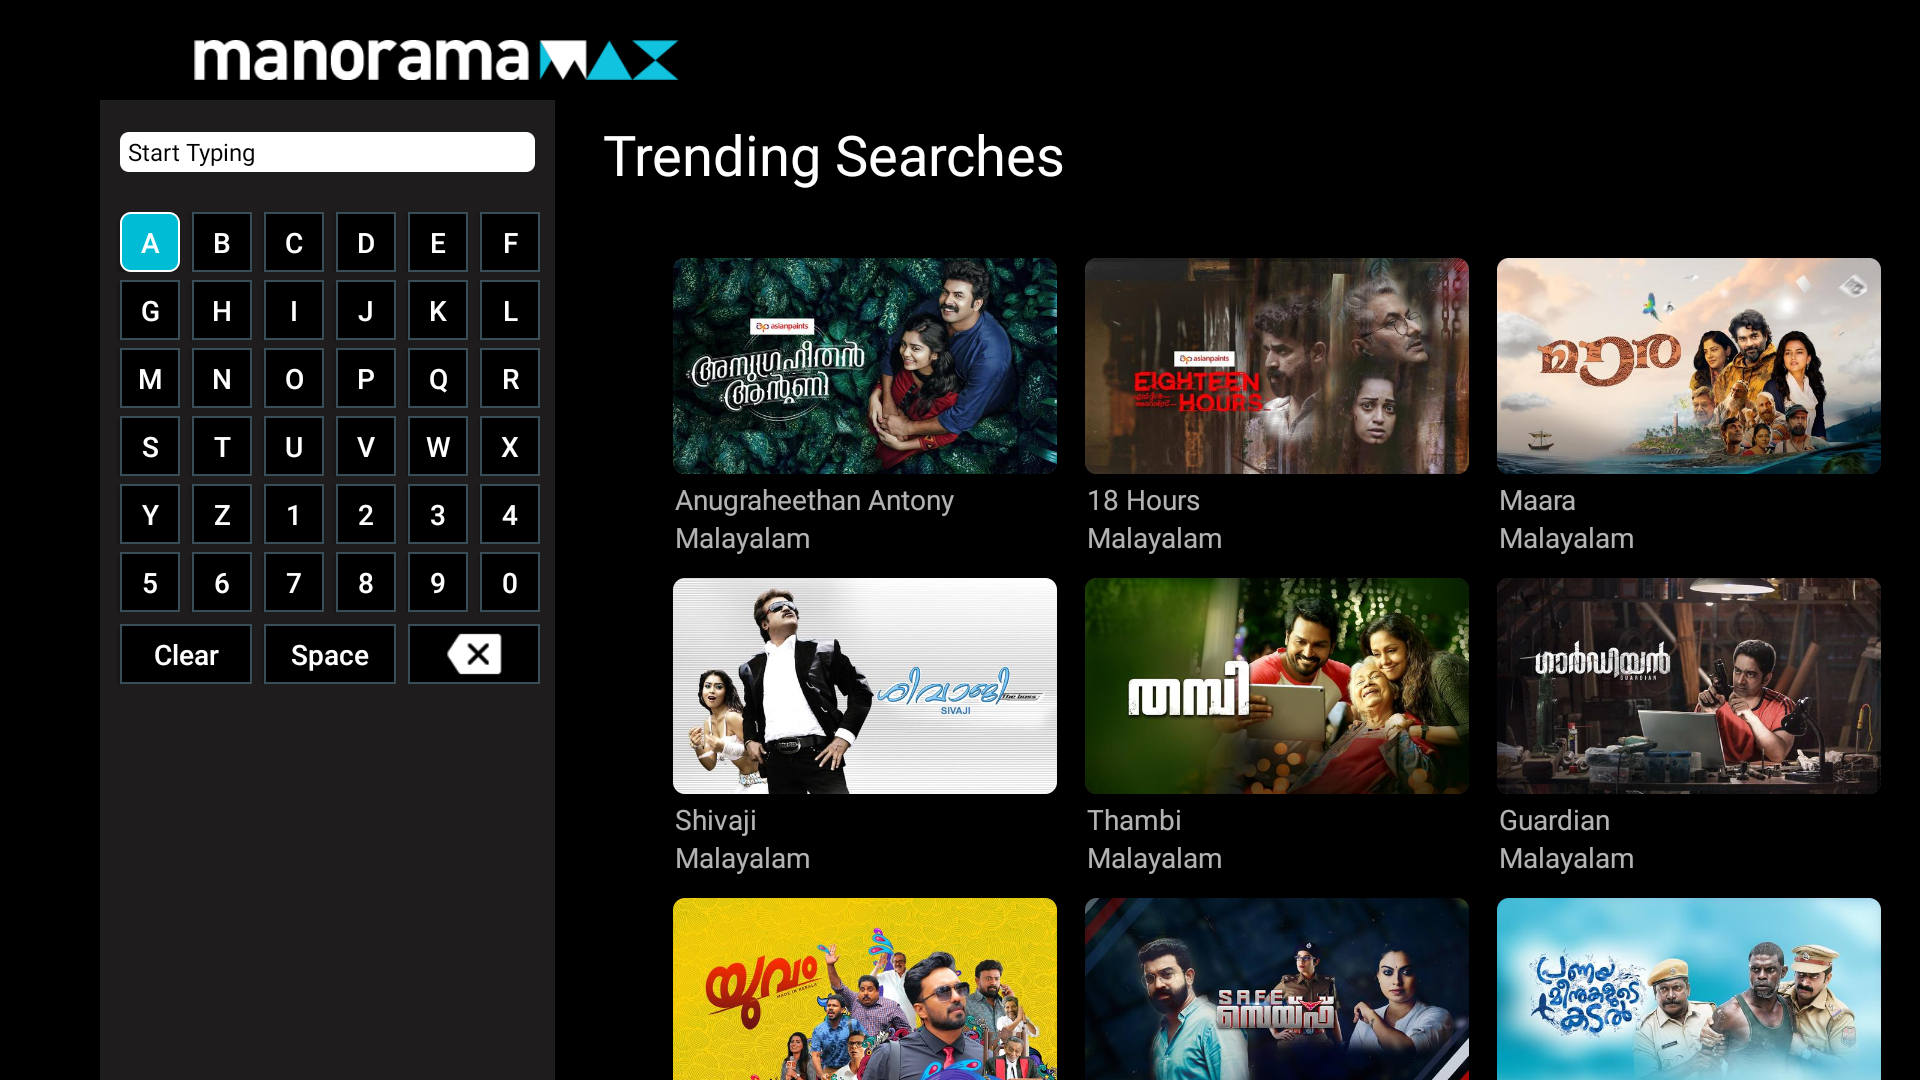Select the Thambi movie thumbnail
1920x1080 pixels.
1277,686
